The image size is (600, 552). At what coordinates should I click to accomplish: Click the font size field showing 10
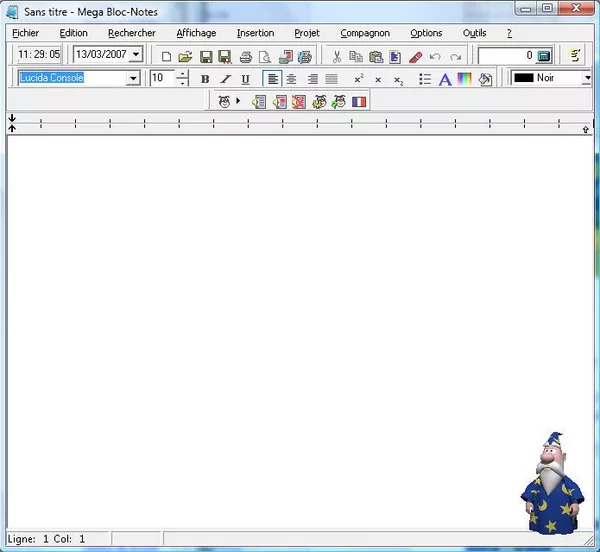(x=163, y=78)
